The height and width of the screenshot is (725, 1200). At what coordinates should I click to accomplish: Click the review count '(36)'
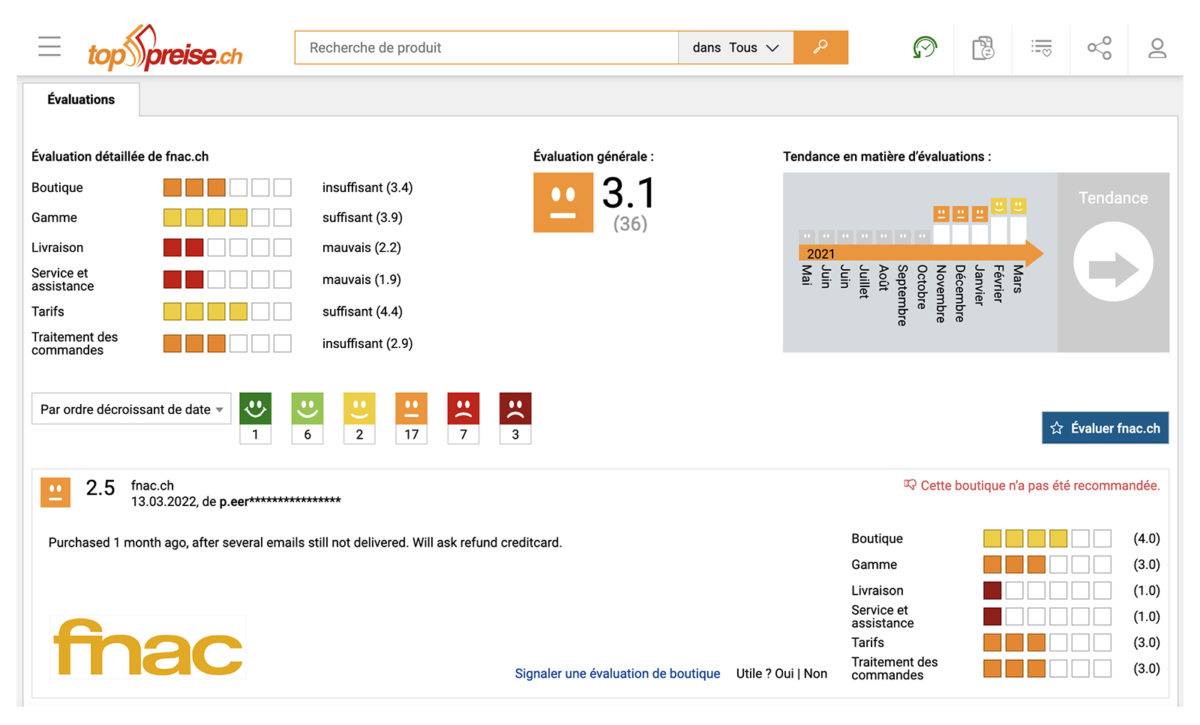[630, 224]
